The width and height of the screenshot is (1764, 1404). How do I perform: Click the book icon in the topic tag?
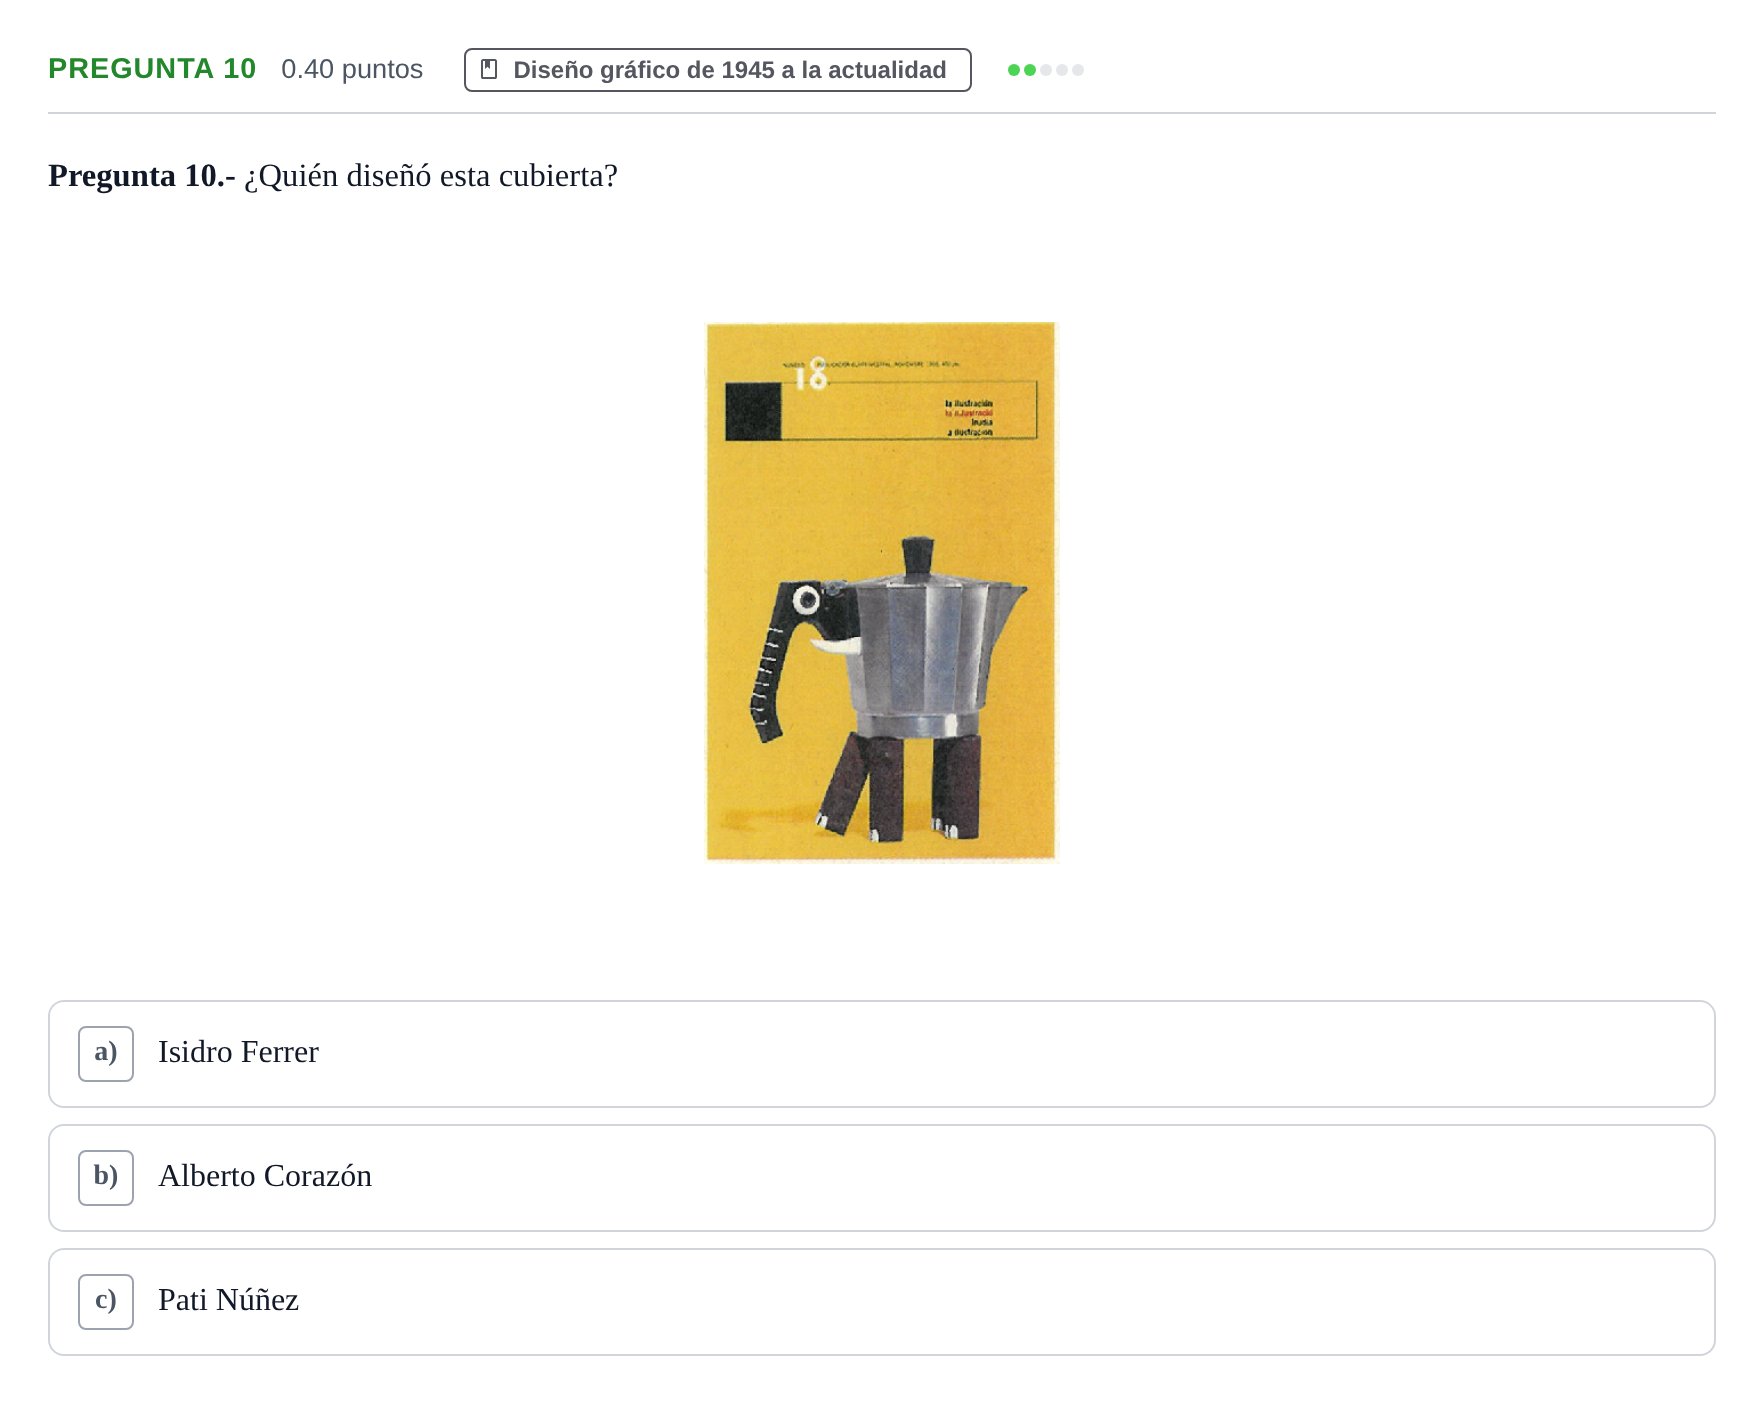click(489, 70)
